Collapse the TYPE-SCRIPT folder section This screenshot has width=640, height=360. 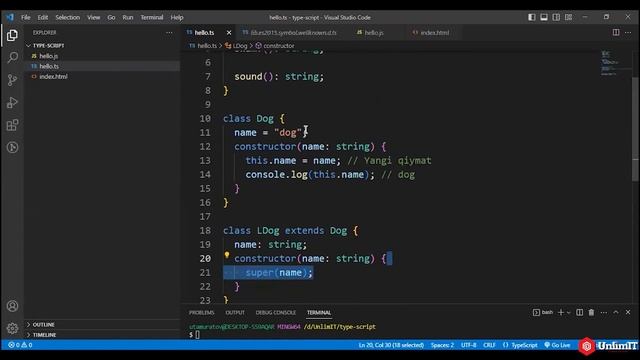tap(102, 46)
